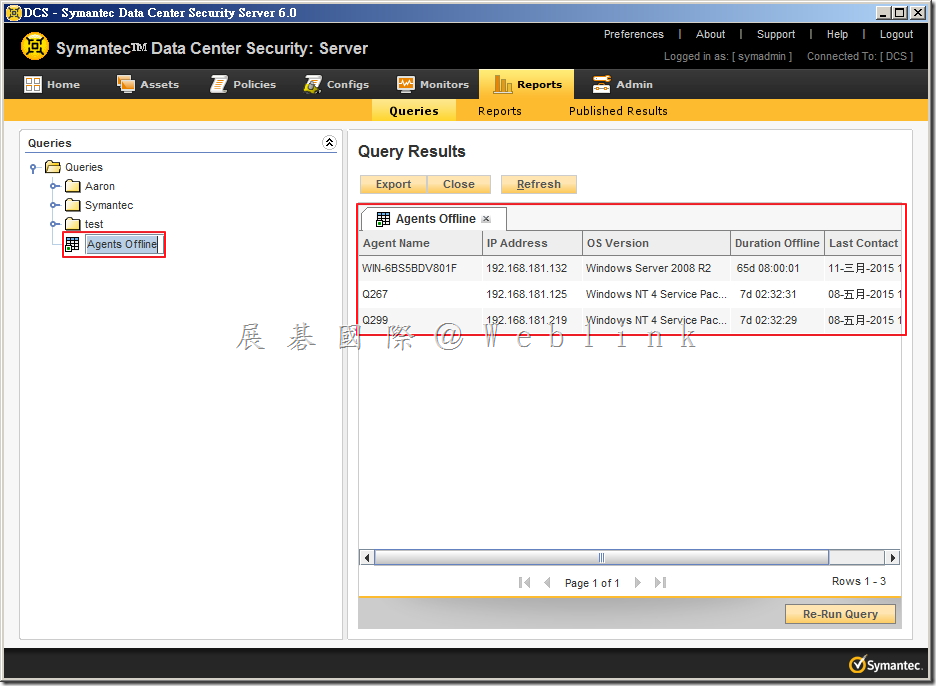
Task: Click the Export button
Action: coord(393,184)
